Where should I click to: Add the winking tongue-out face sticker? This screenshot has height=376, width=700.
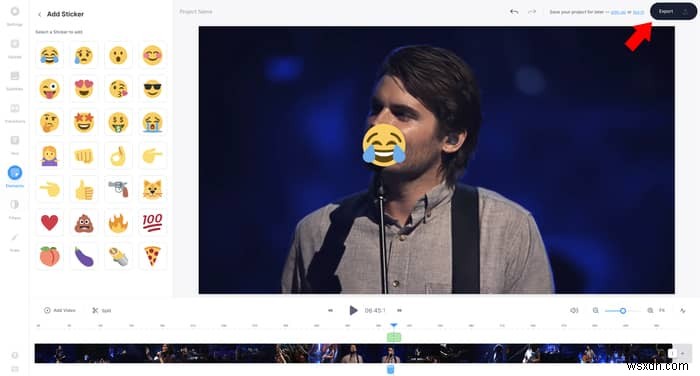click(x=49, y=89)
